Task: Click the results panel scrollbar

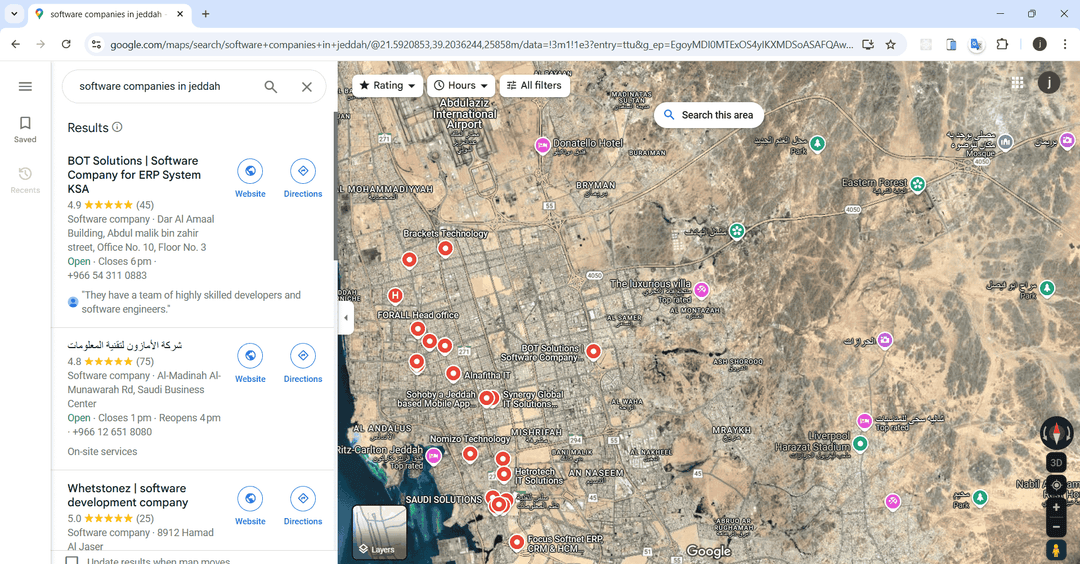Action: pyautogui.click(x=335, y=186)
